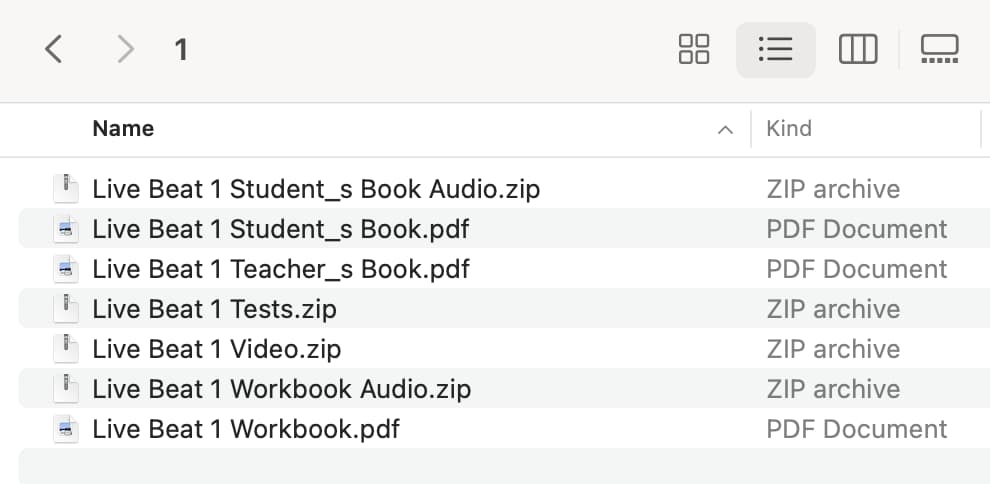Select Live Beat 1 Tests.zip
The height and width of the screenshot is (484, 990).
tap(504, 309)
